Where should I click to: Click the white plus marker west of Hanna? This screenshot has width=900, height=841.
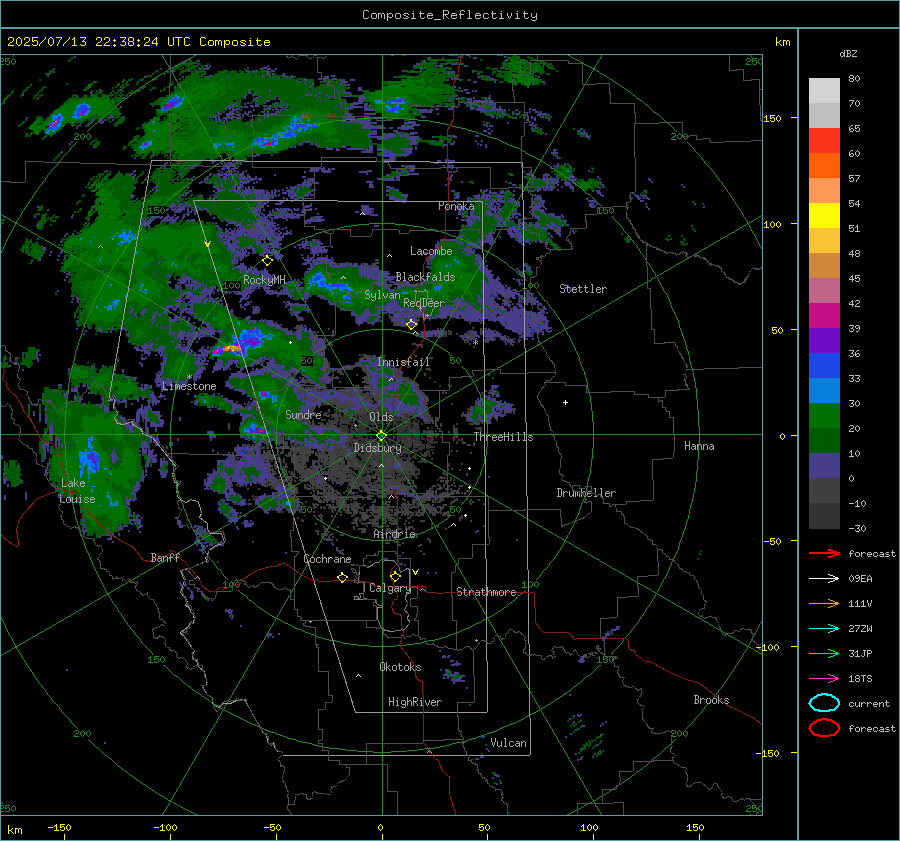pos(565,402)
